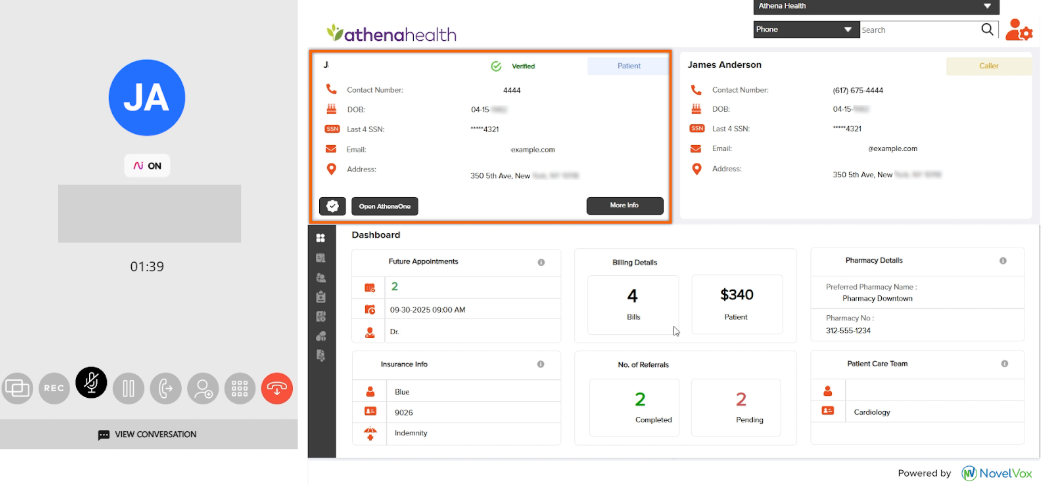Click the calendar icon beside appointment count 2
Viewport: 1053px width, 485px height.
tap(369, 288)
